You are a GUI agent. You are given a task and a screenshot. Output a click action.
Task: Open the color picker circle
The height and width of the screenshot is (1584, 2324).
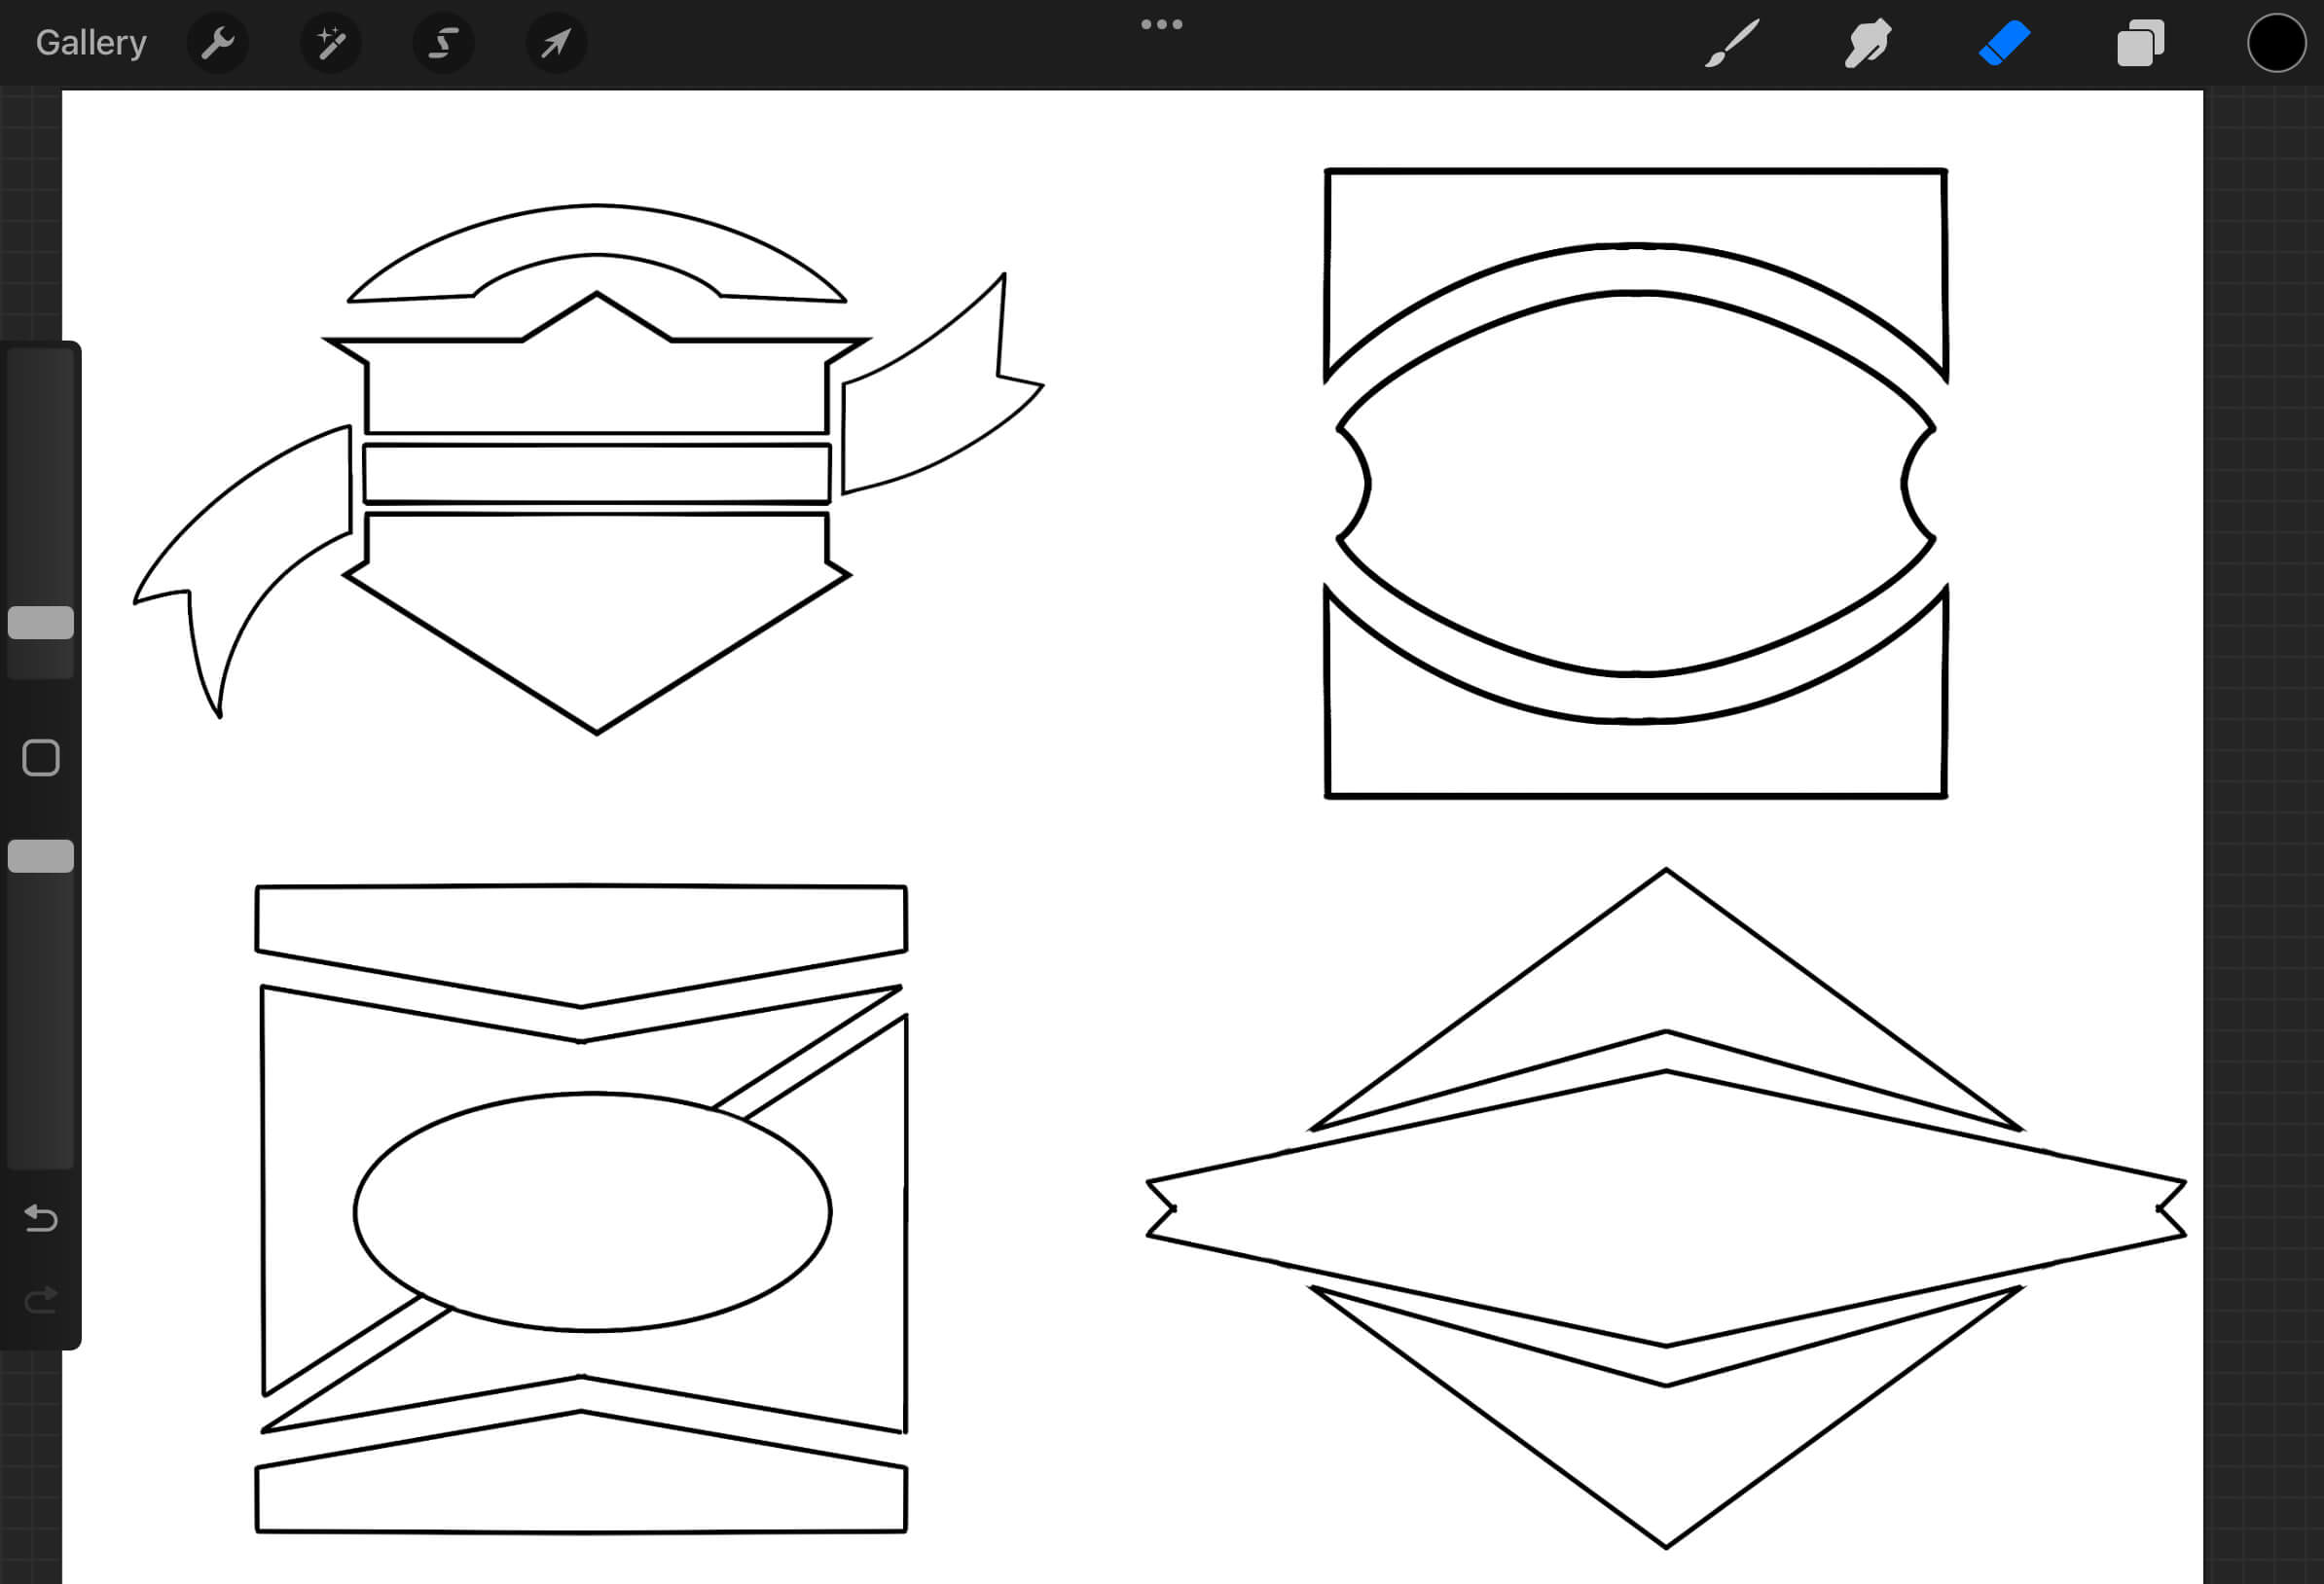click(2276, 42)
